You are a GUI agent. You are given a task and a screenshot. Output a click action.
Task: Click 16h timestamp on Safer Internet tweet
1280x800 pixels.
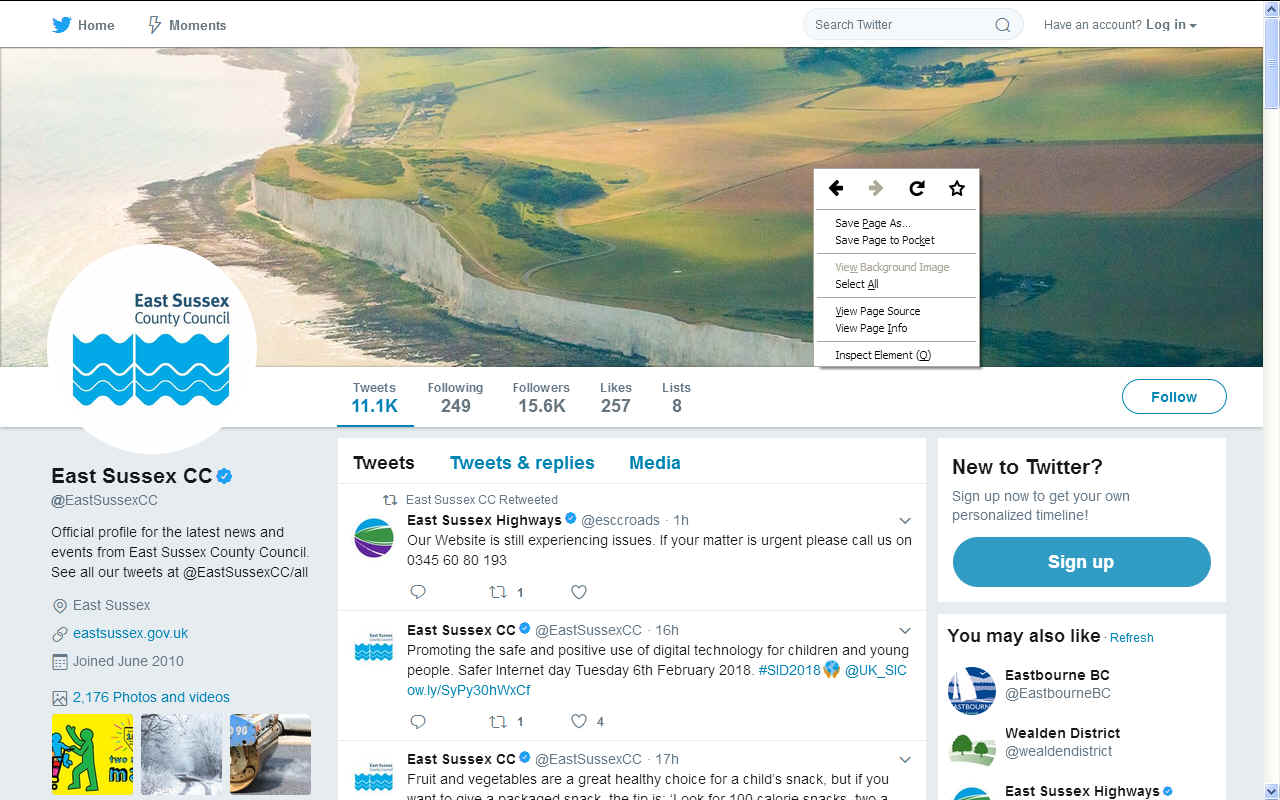[667, 630]
